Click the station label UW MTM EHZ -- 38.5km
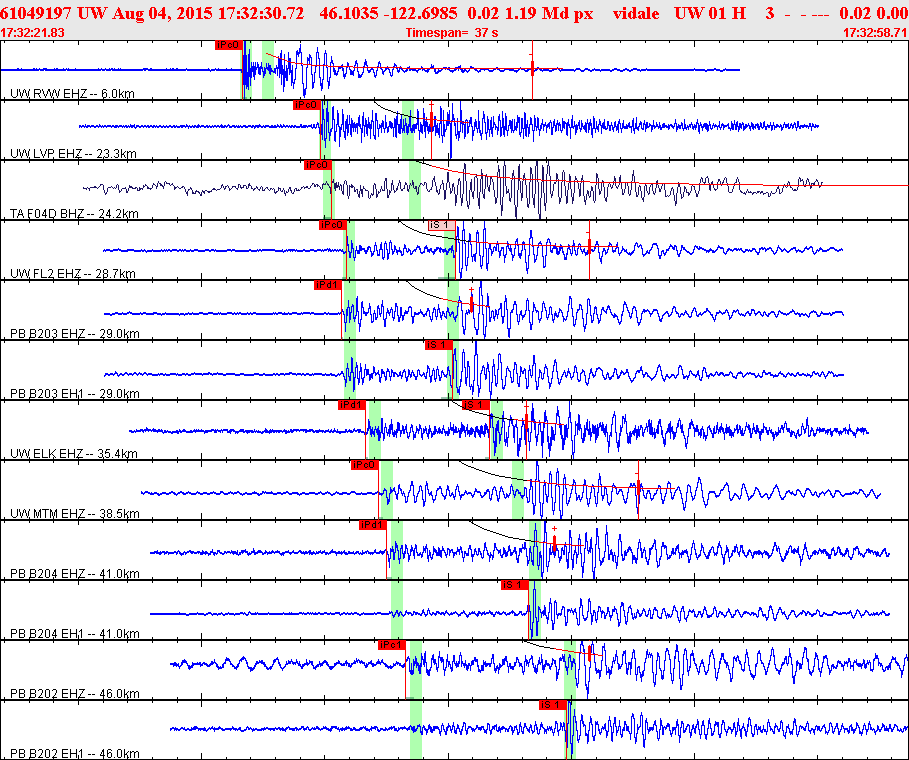 [x=75, y=514]
